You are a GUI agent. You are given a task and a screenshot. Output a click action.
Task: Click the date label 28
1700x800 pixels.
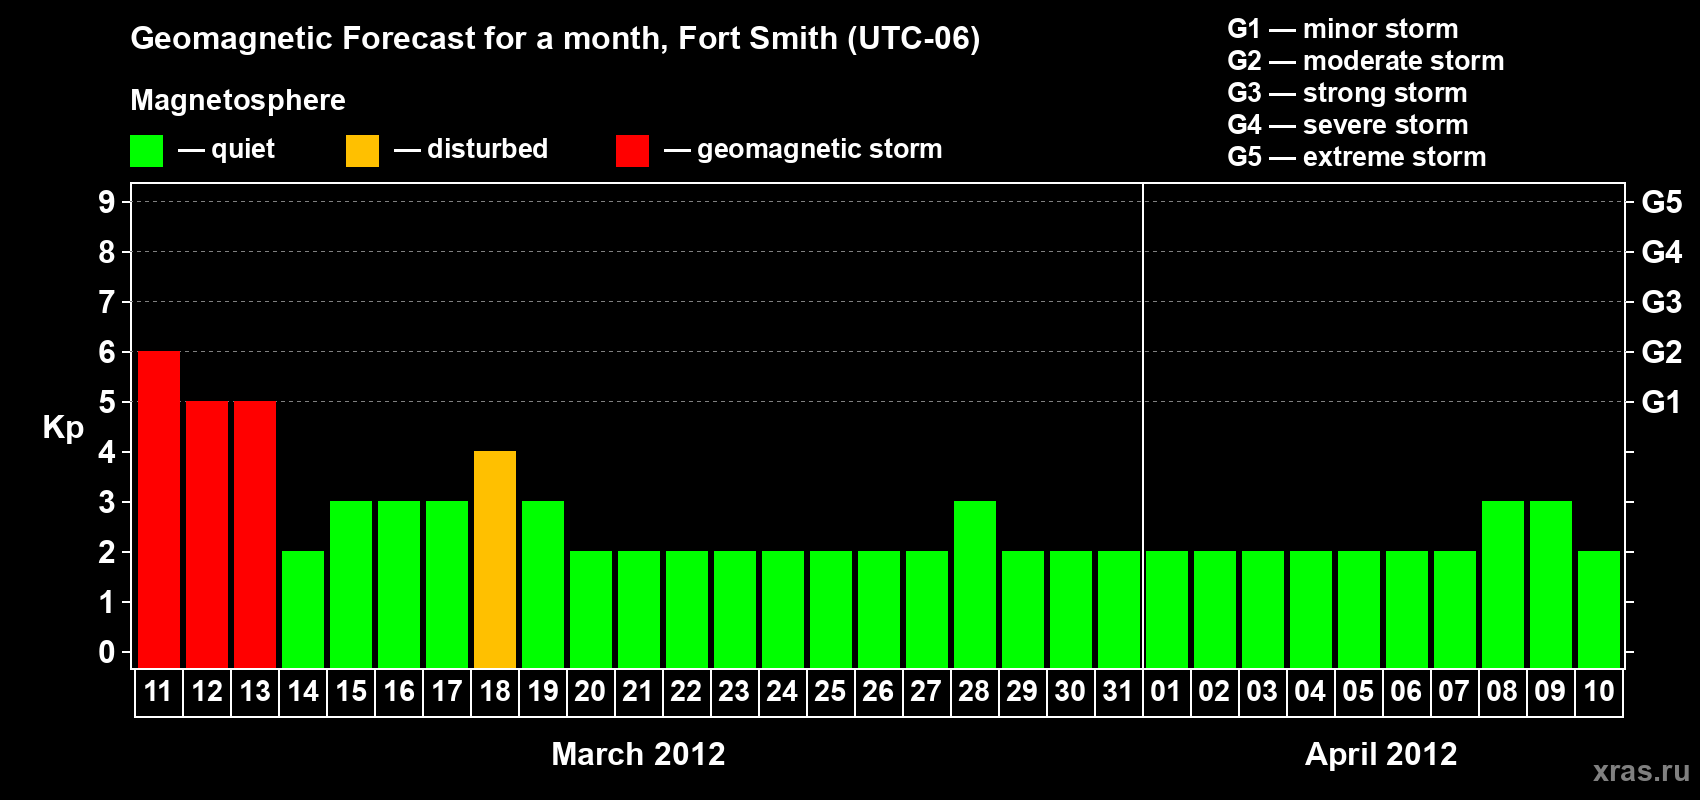pos(974,691)
